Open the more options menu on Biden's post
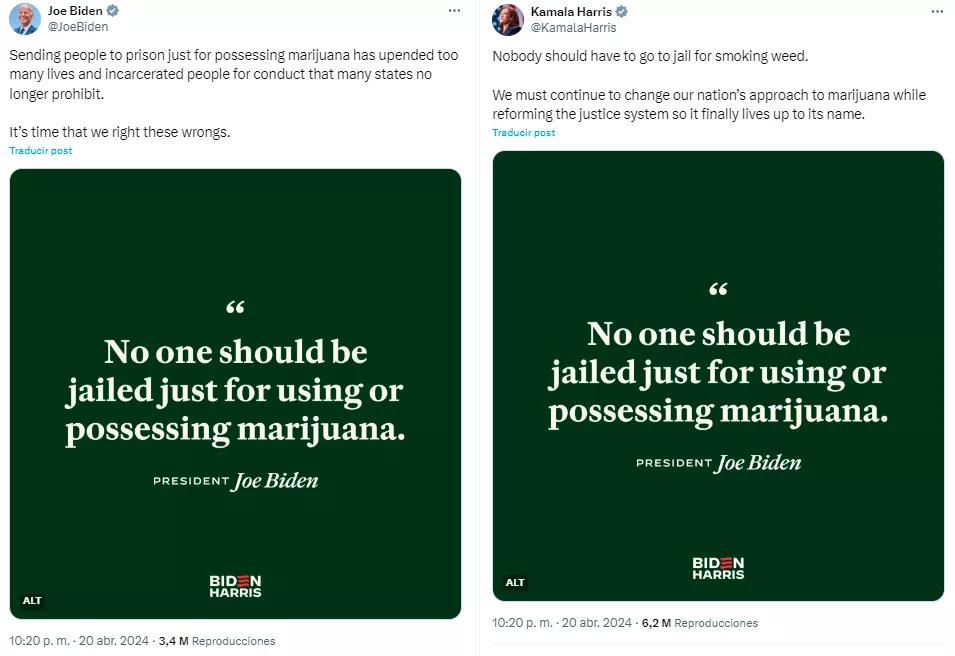The height and width of the screenshot is (656, 955). pos(454,10)
